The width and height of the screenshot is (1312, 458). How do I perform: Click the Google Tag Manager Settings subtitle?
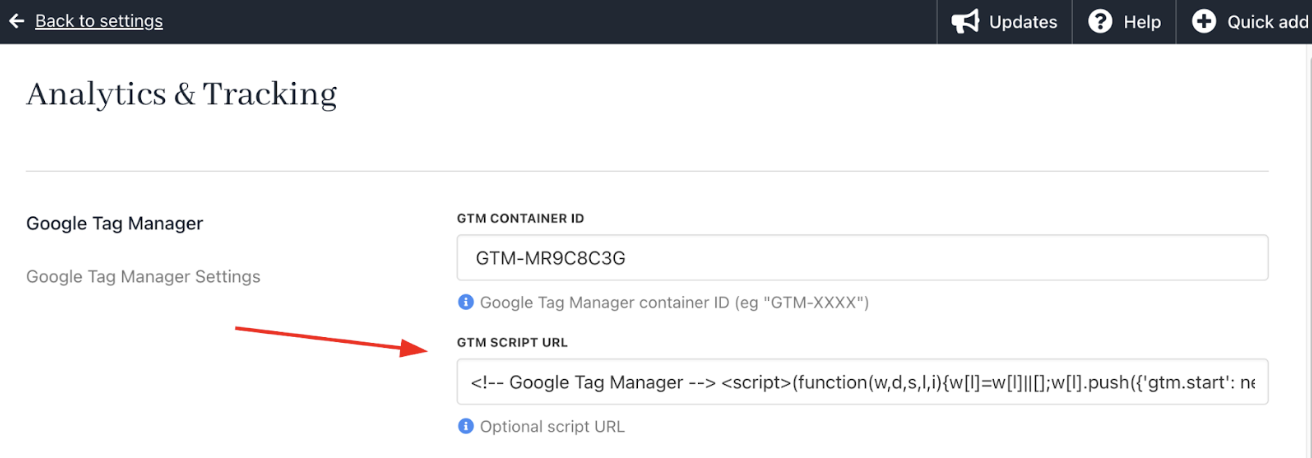[x=143, y=277]
